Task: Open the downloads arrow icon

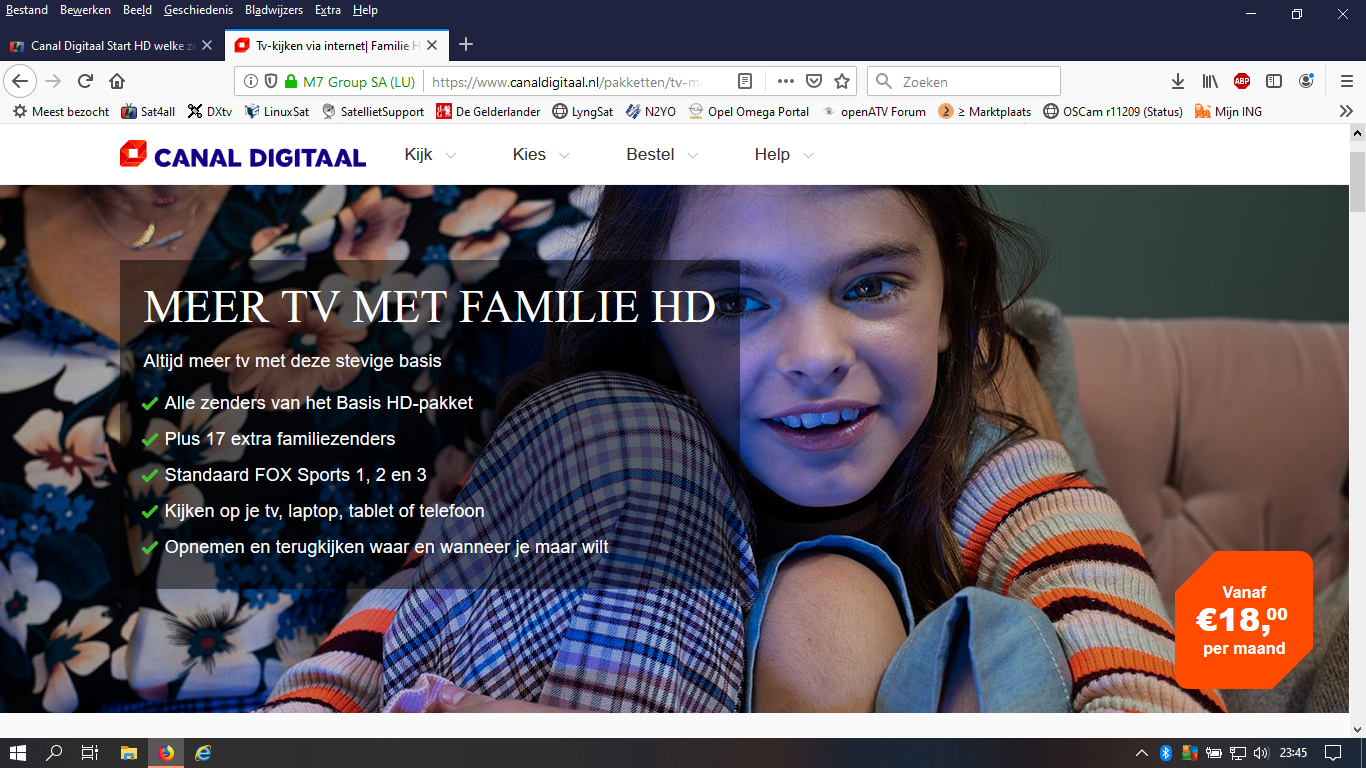Action: point(1178,81)
